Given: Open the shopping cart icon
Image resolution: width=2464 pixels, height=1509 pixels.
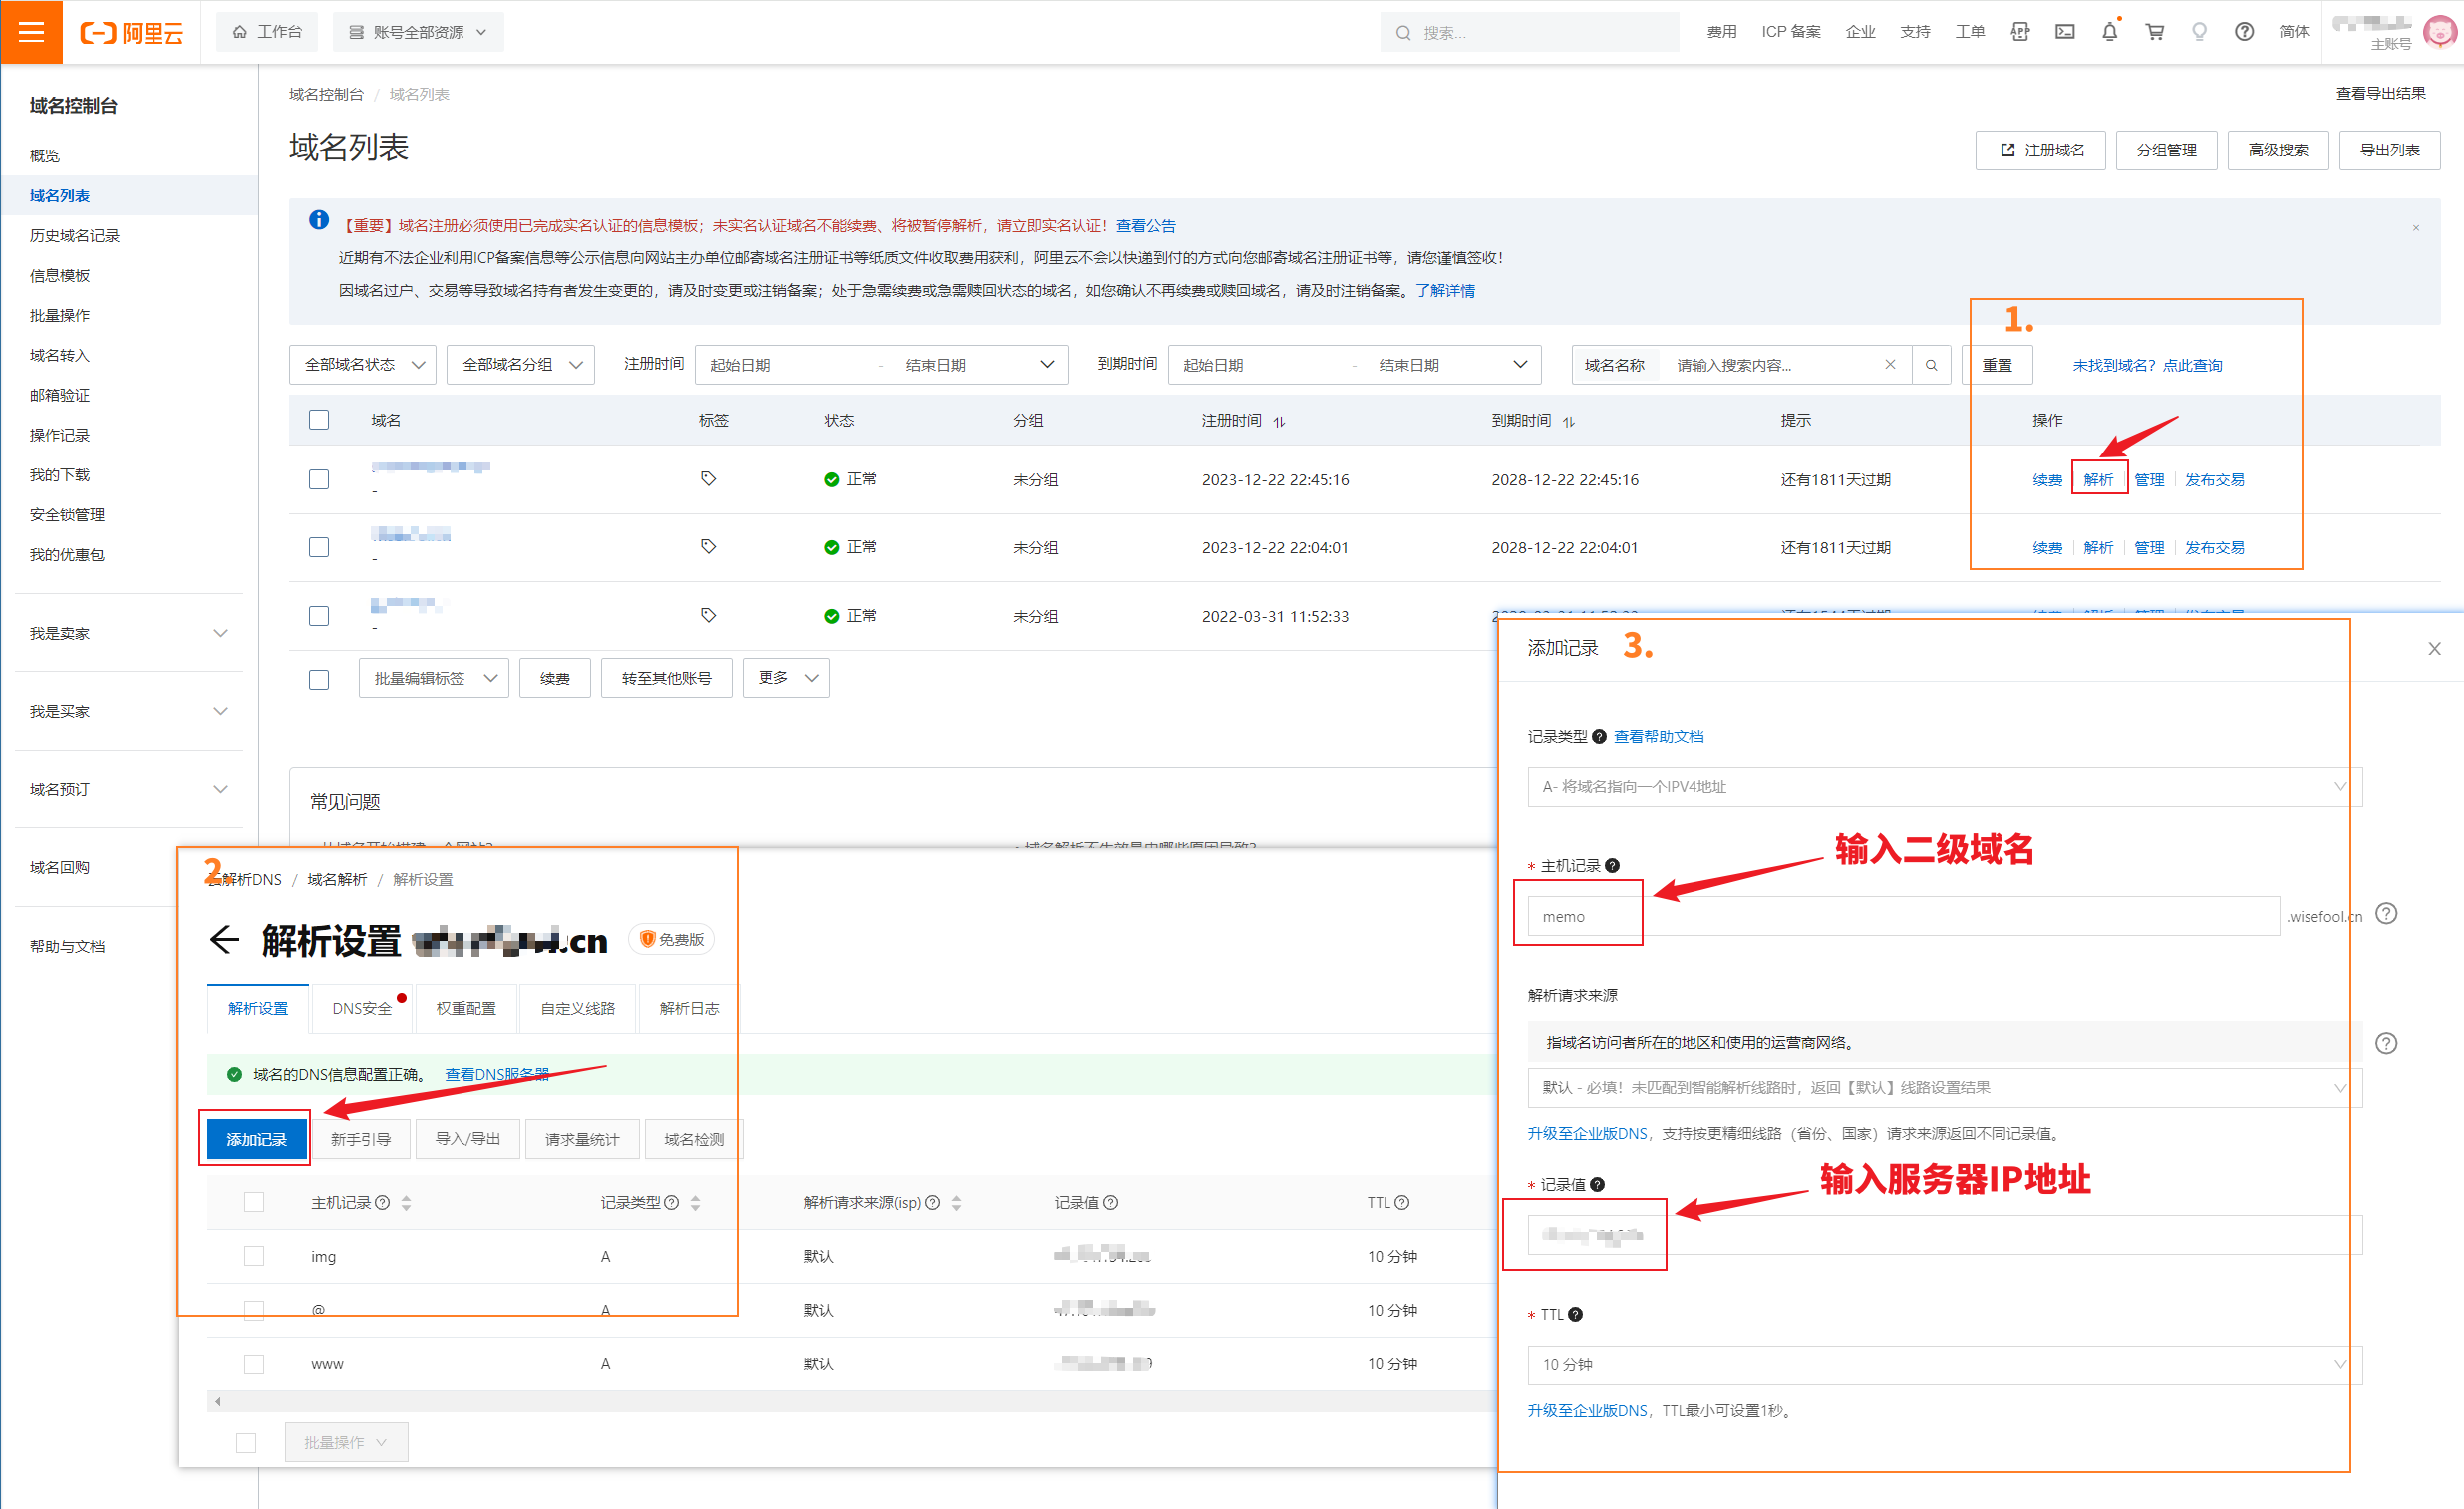Looking at the screenshot, I should coord(2155,32).
